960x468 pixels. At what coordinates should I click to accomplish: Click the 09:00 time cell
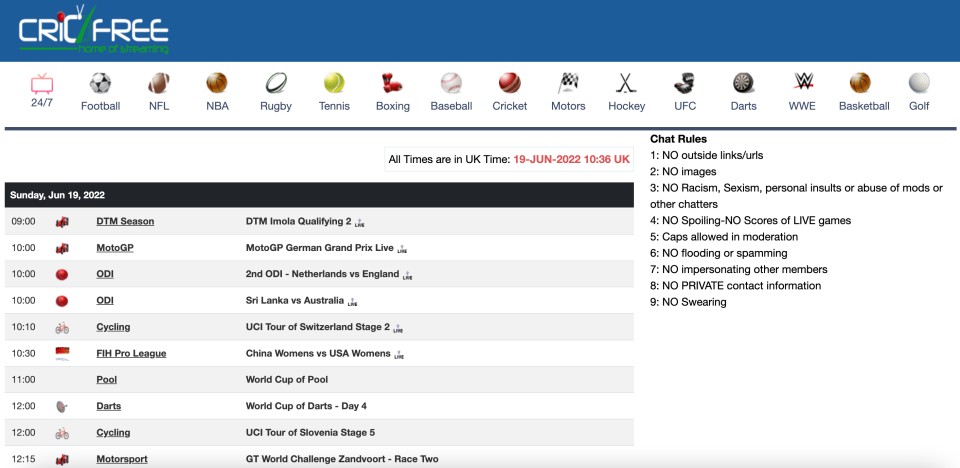pyautogui.click(x=23, y=221)
